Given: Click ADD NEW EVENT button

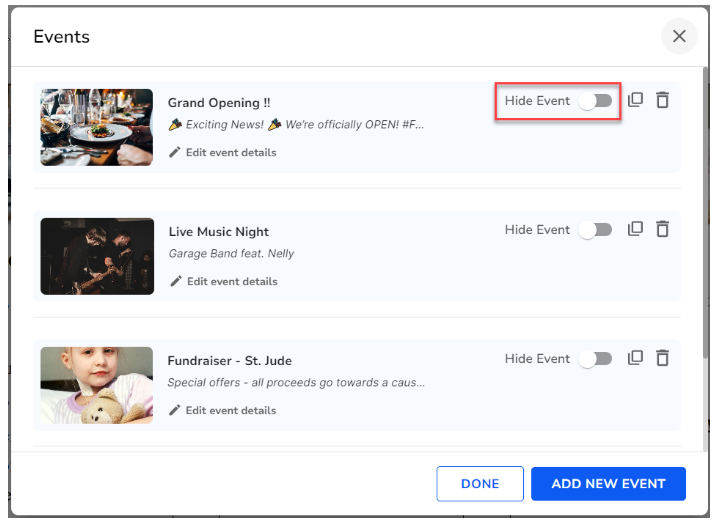Looking at the screenshot, I should point(608,484).
